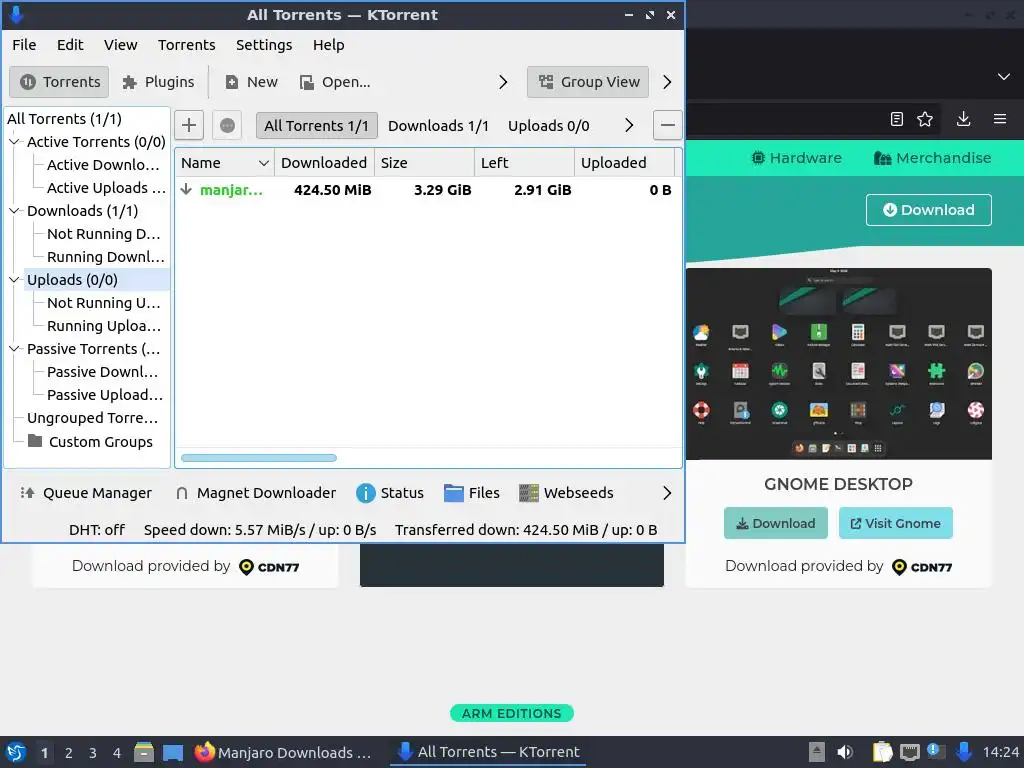
Task: Select Active Uploads tree item
Action: click(x=106, y=188)
